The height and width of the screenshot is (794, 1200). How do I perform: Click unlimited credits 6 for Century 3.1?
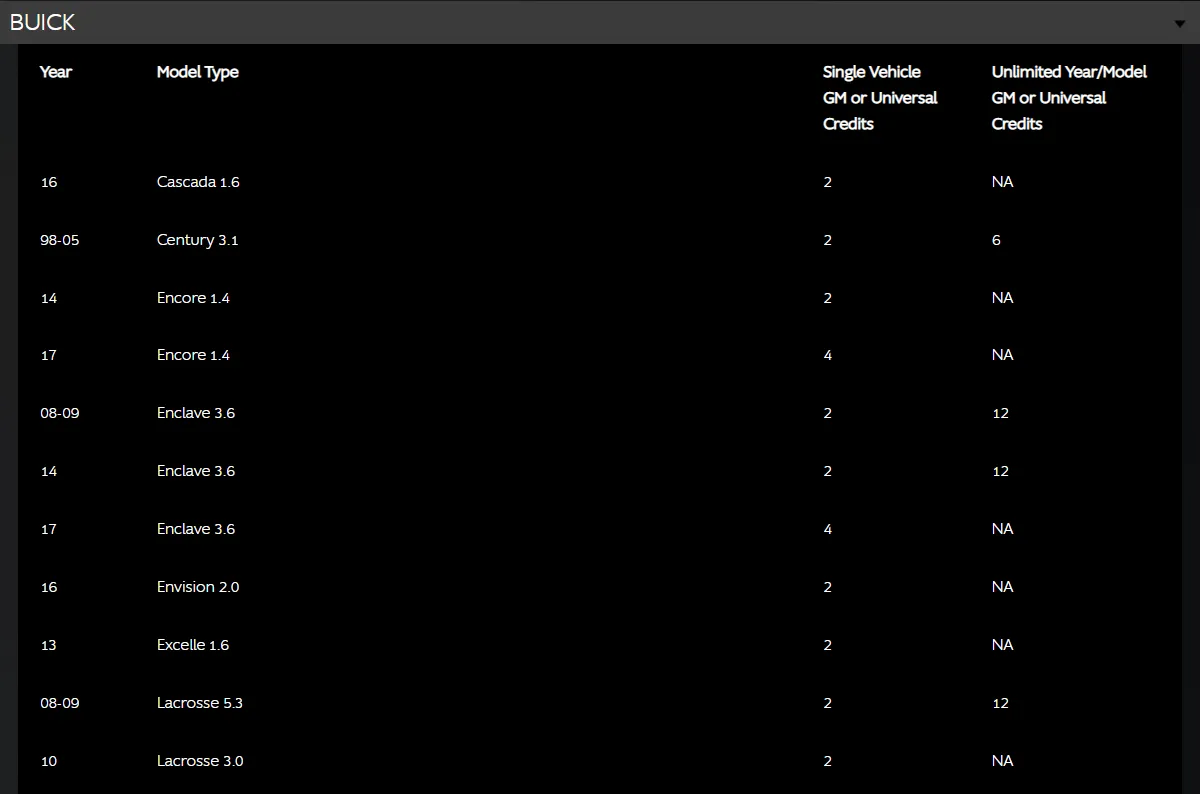[996, 240]
